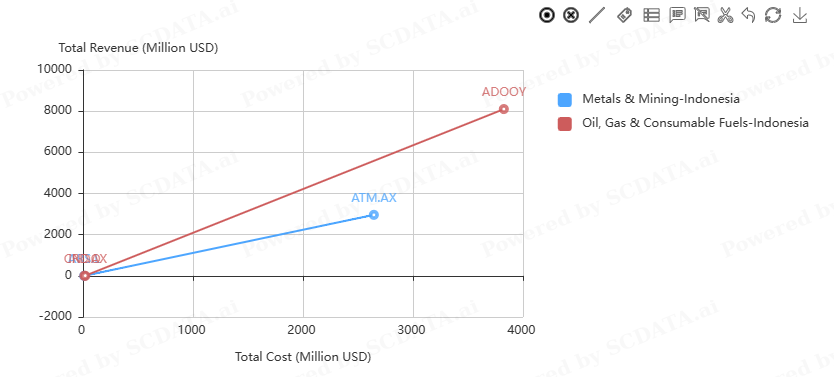This screenshot has width=834, height=377.
Task: Click the red Oil, Gas legend swatch
Action: (x=564, y=124)
